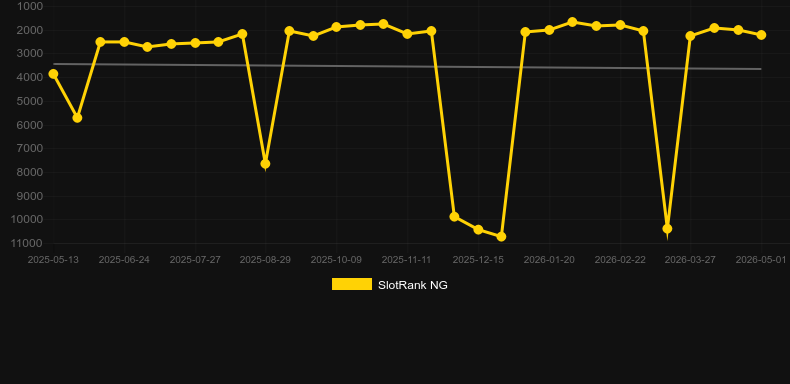Select the March 2026 dip point near 10400
790x384 pixels.
[x=667, y=229]
